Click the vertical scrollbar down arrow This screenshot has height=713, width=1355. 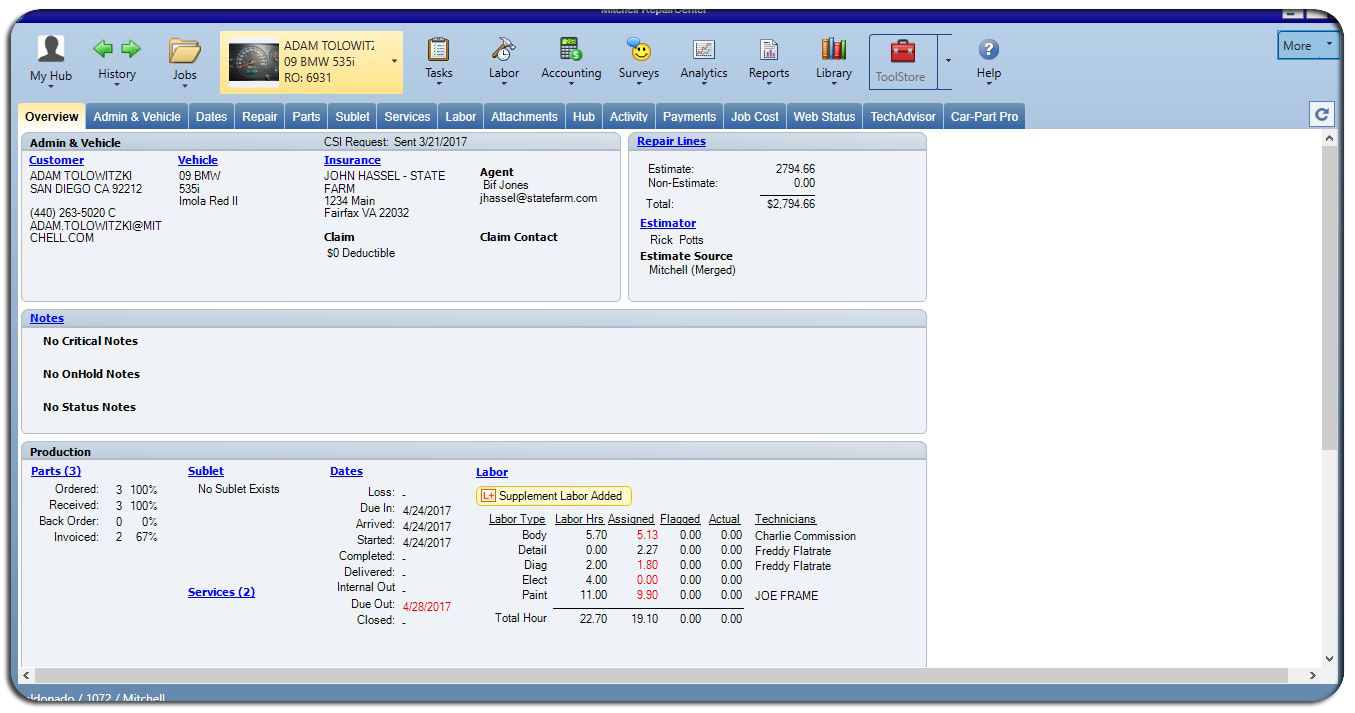point(1329,658)
